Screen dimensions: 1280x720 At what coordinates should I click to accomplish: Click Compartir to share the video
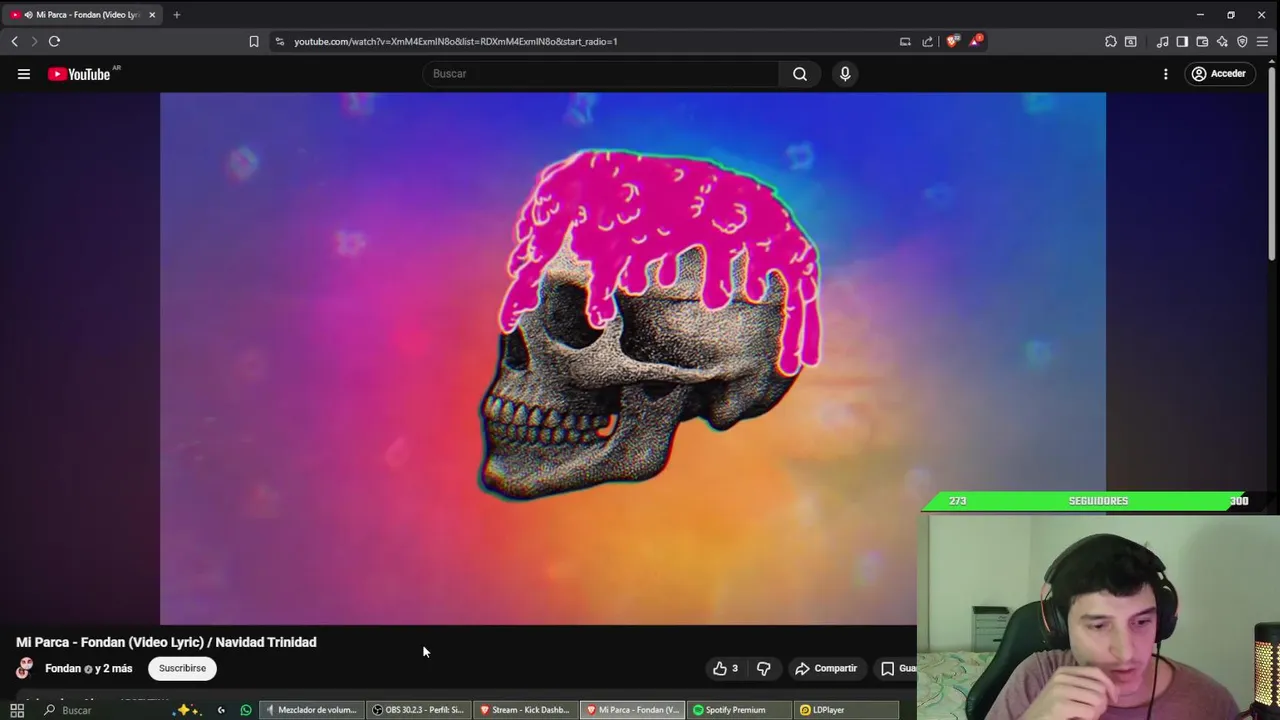point(826,668)
